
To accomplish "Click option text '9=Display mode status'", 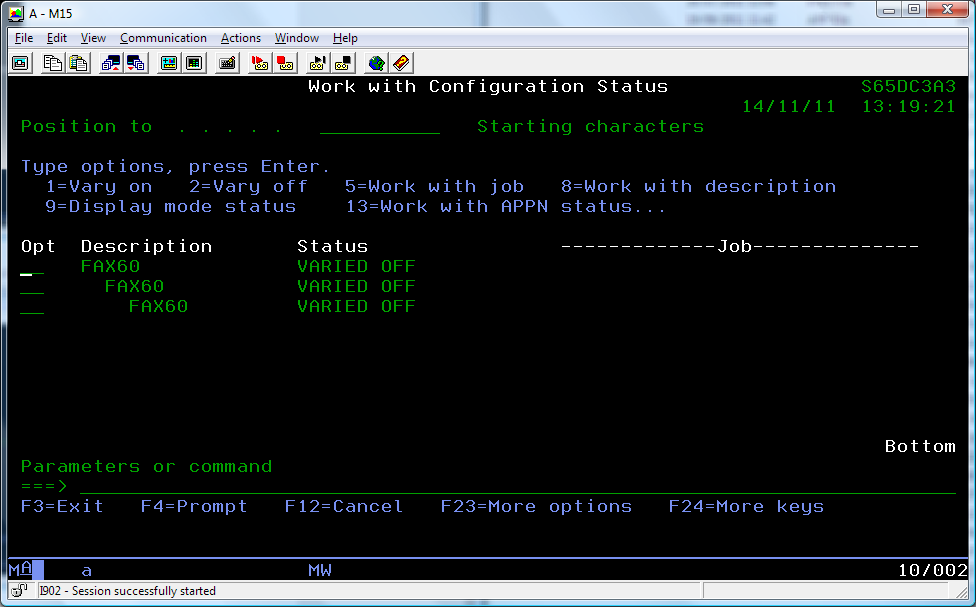I will [171, 207].
